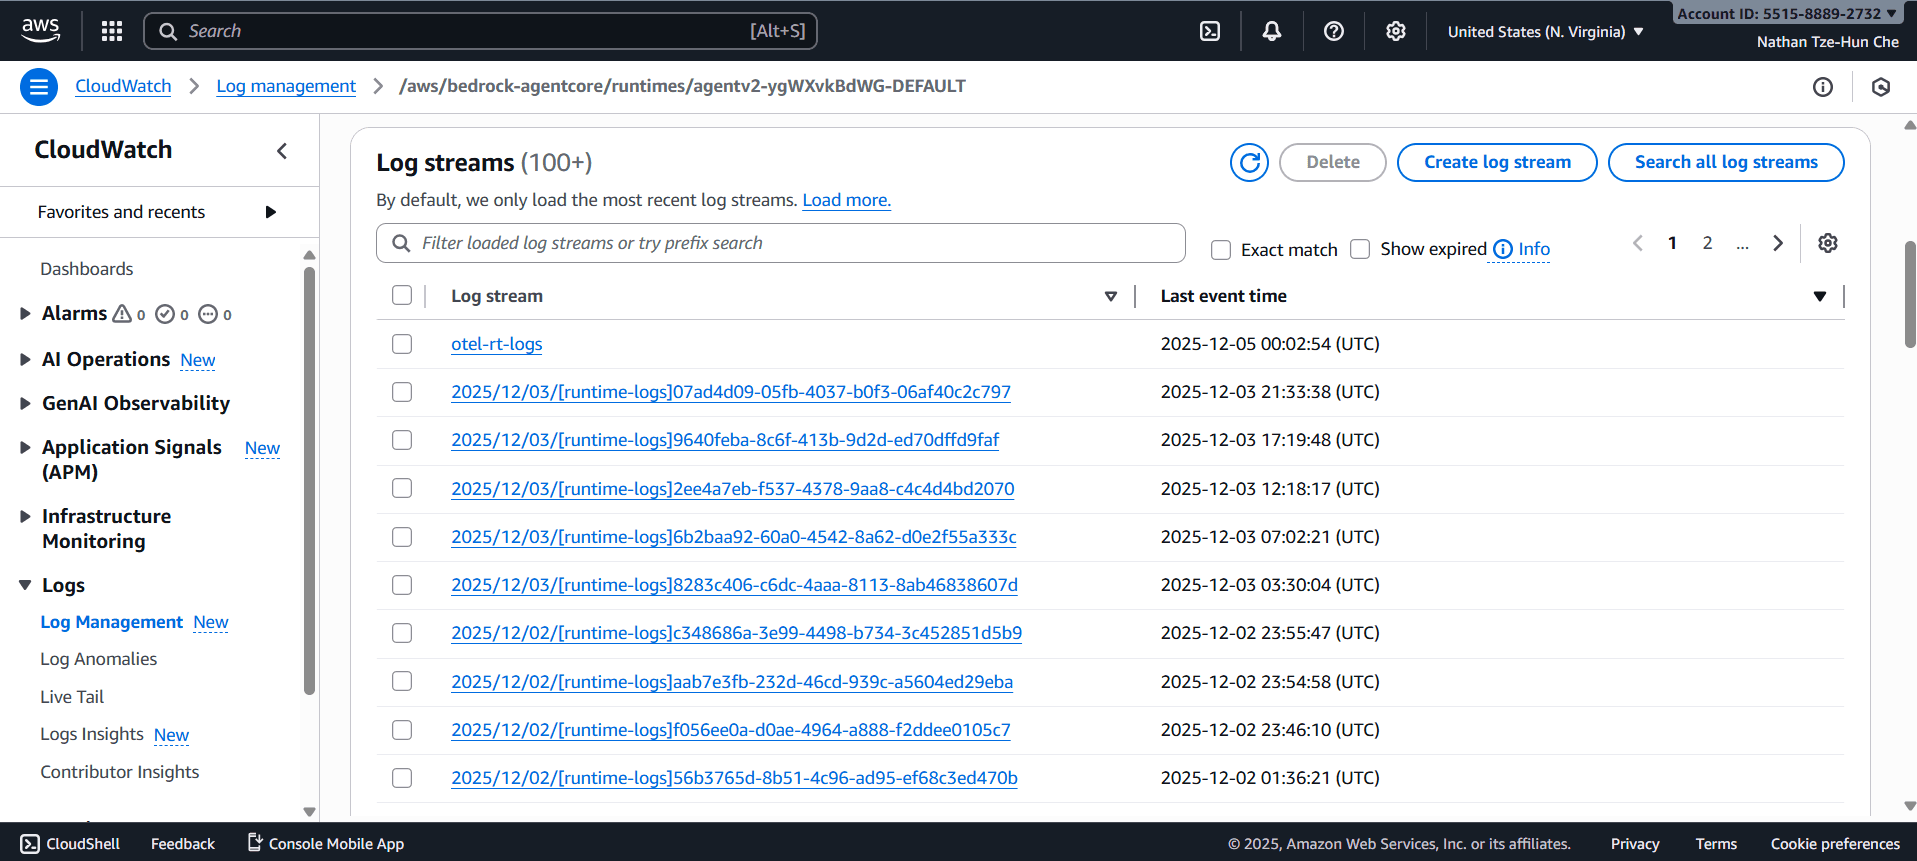
Task: Open the region selector dropdown
Action: [x=1545, y=32]
